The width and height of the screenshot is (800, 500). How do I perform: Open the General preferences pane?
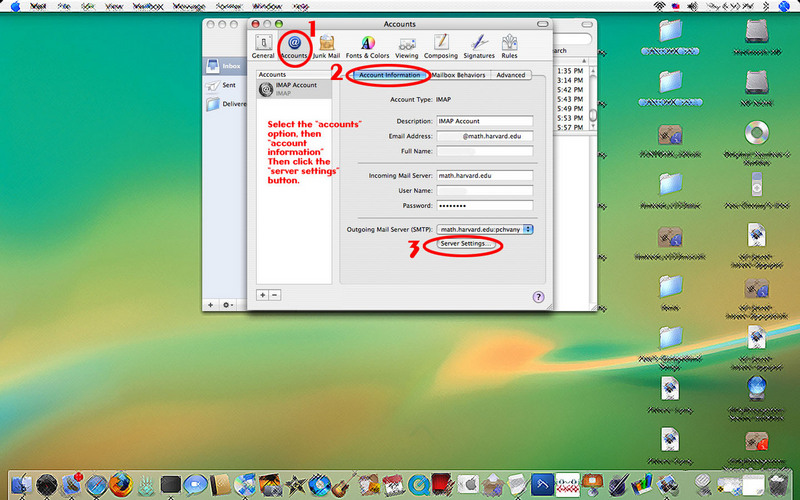pos(263,46)
